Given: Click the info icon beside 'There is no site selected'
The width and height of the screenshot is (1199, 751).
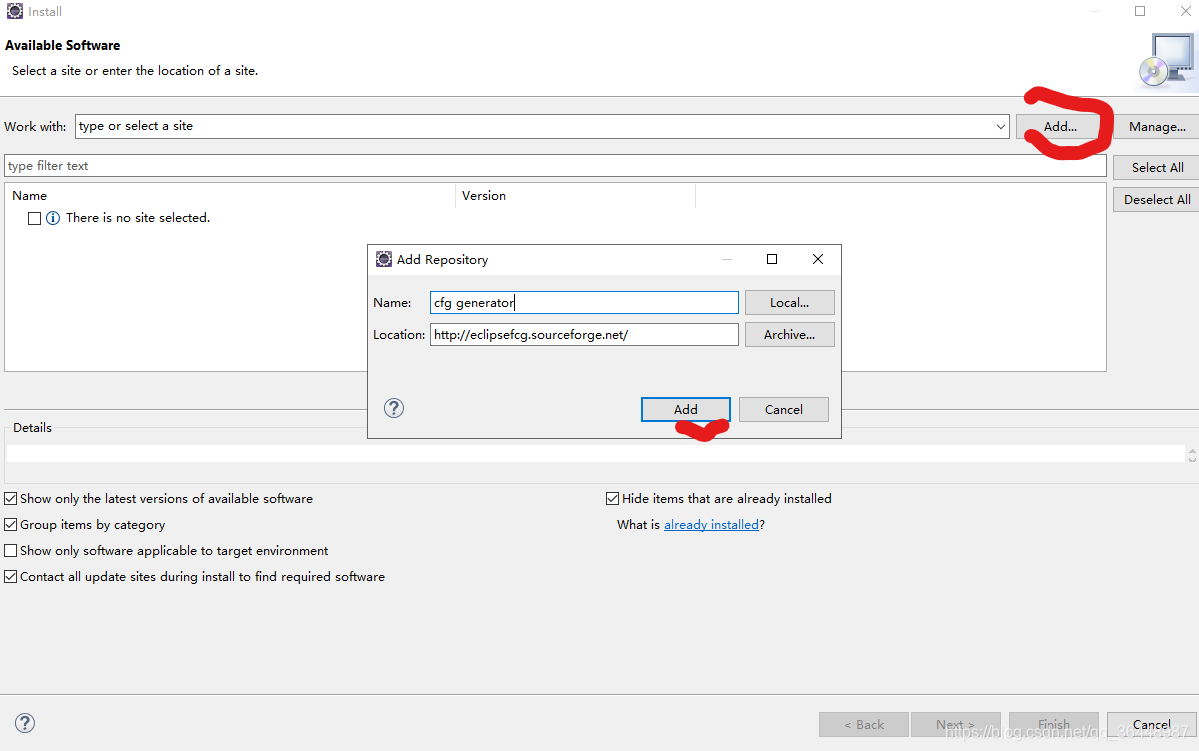Looking at the screenshot, I should pos(52,217).
